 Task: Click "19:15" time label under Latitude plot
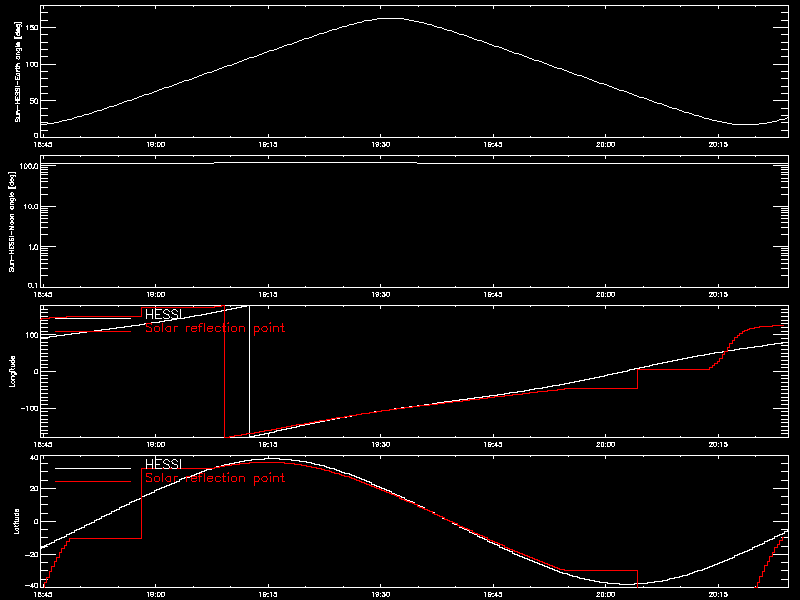pyautogui.click(x=268, y=594)
